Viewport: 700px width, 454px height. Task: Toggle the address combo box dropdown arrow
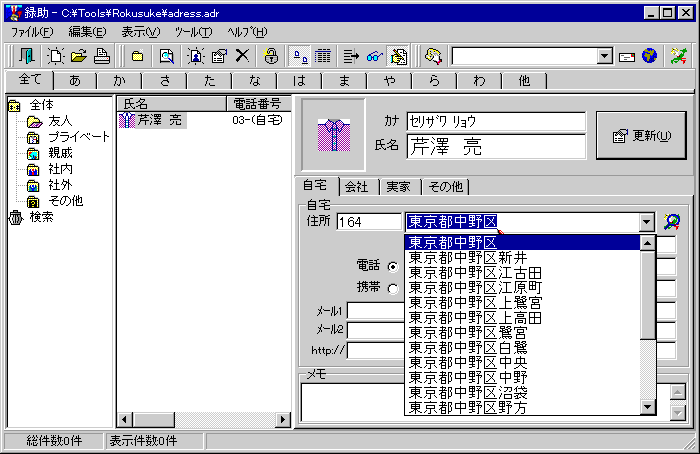pos(646,222)
